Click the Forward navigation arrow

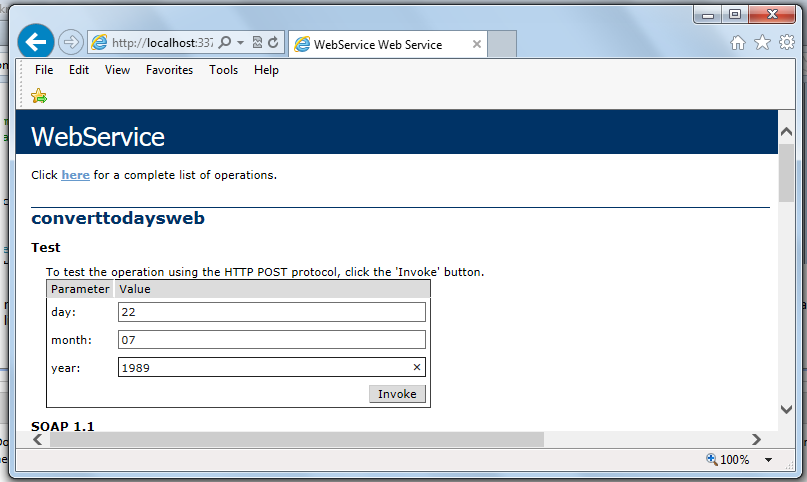[71, 42]
